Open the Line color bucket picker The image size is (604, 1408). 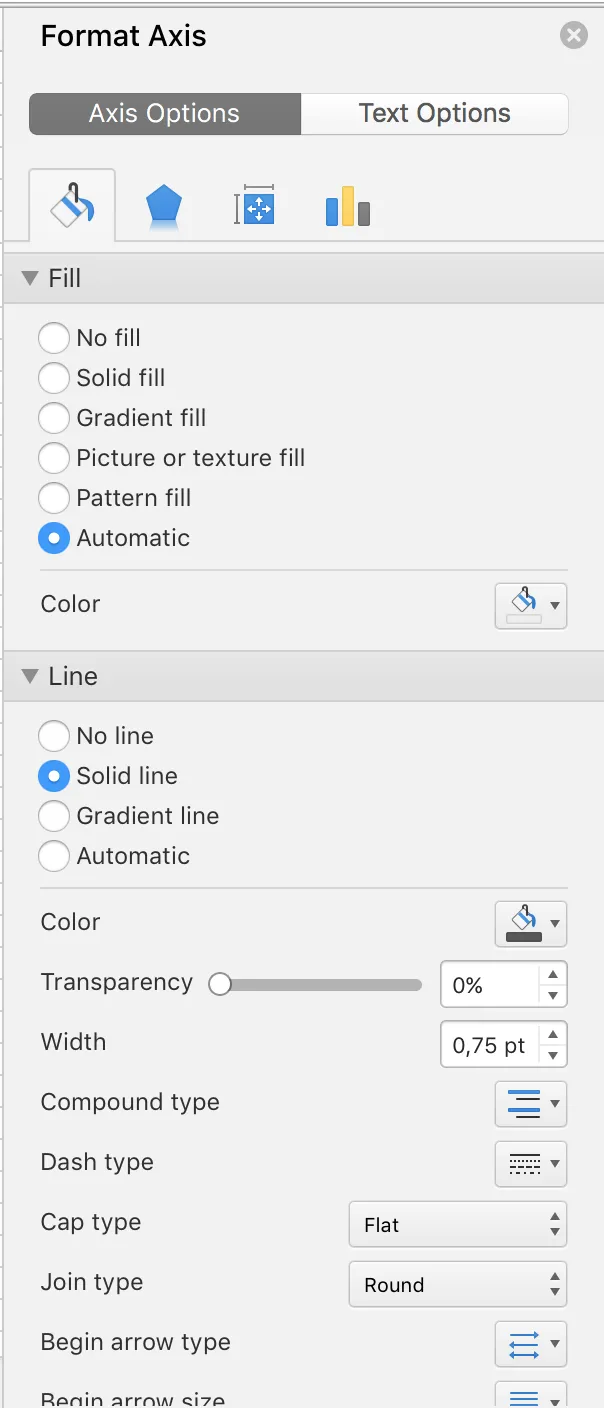(x=531, y=923)
